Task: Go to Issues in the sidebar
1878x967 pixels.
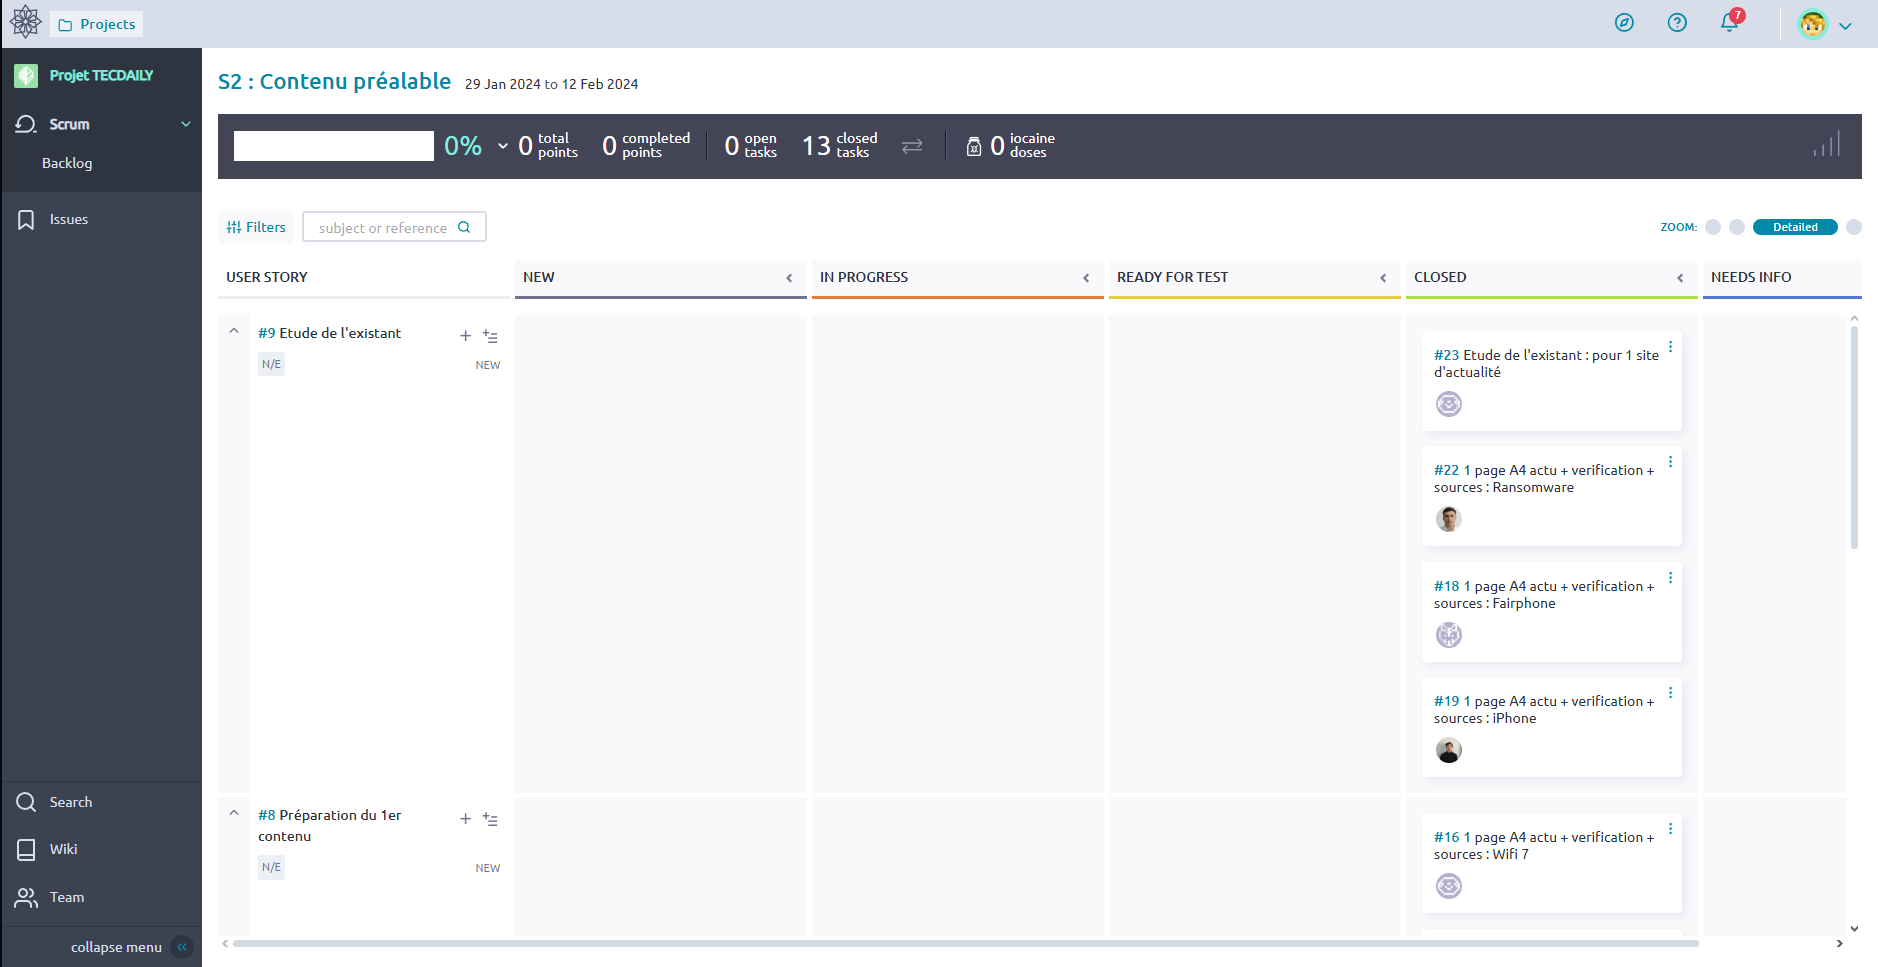Action: coord(68,219)
